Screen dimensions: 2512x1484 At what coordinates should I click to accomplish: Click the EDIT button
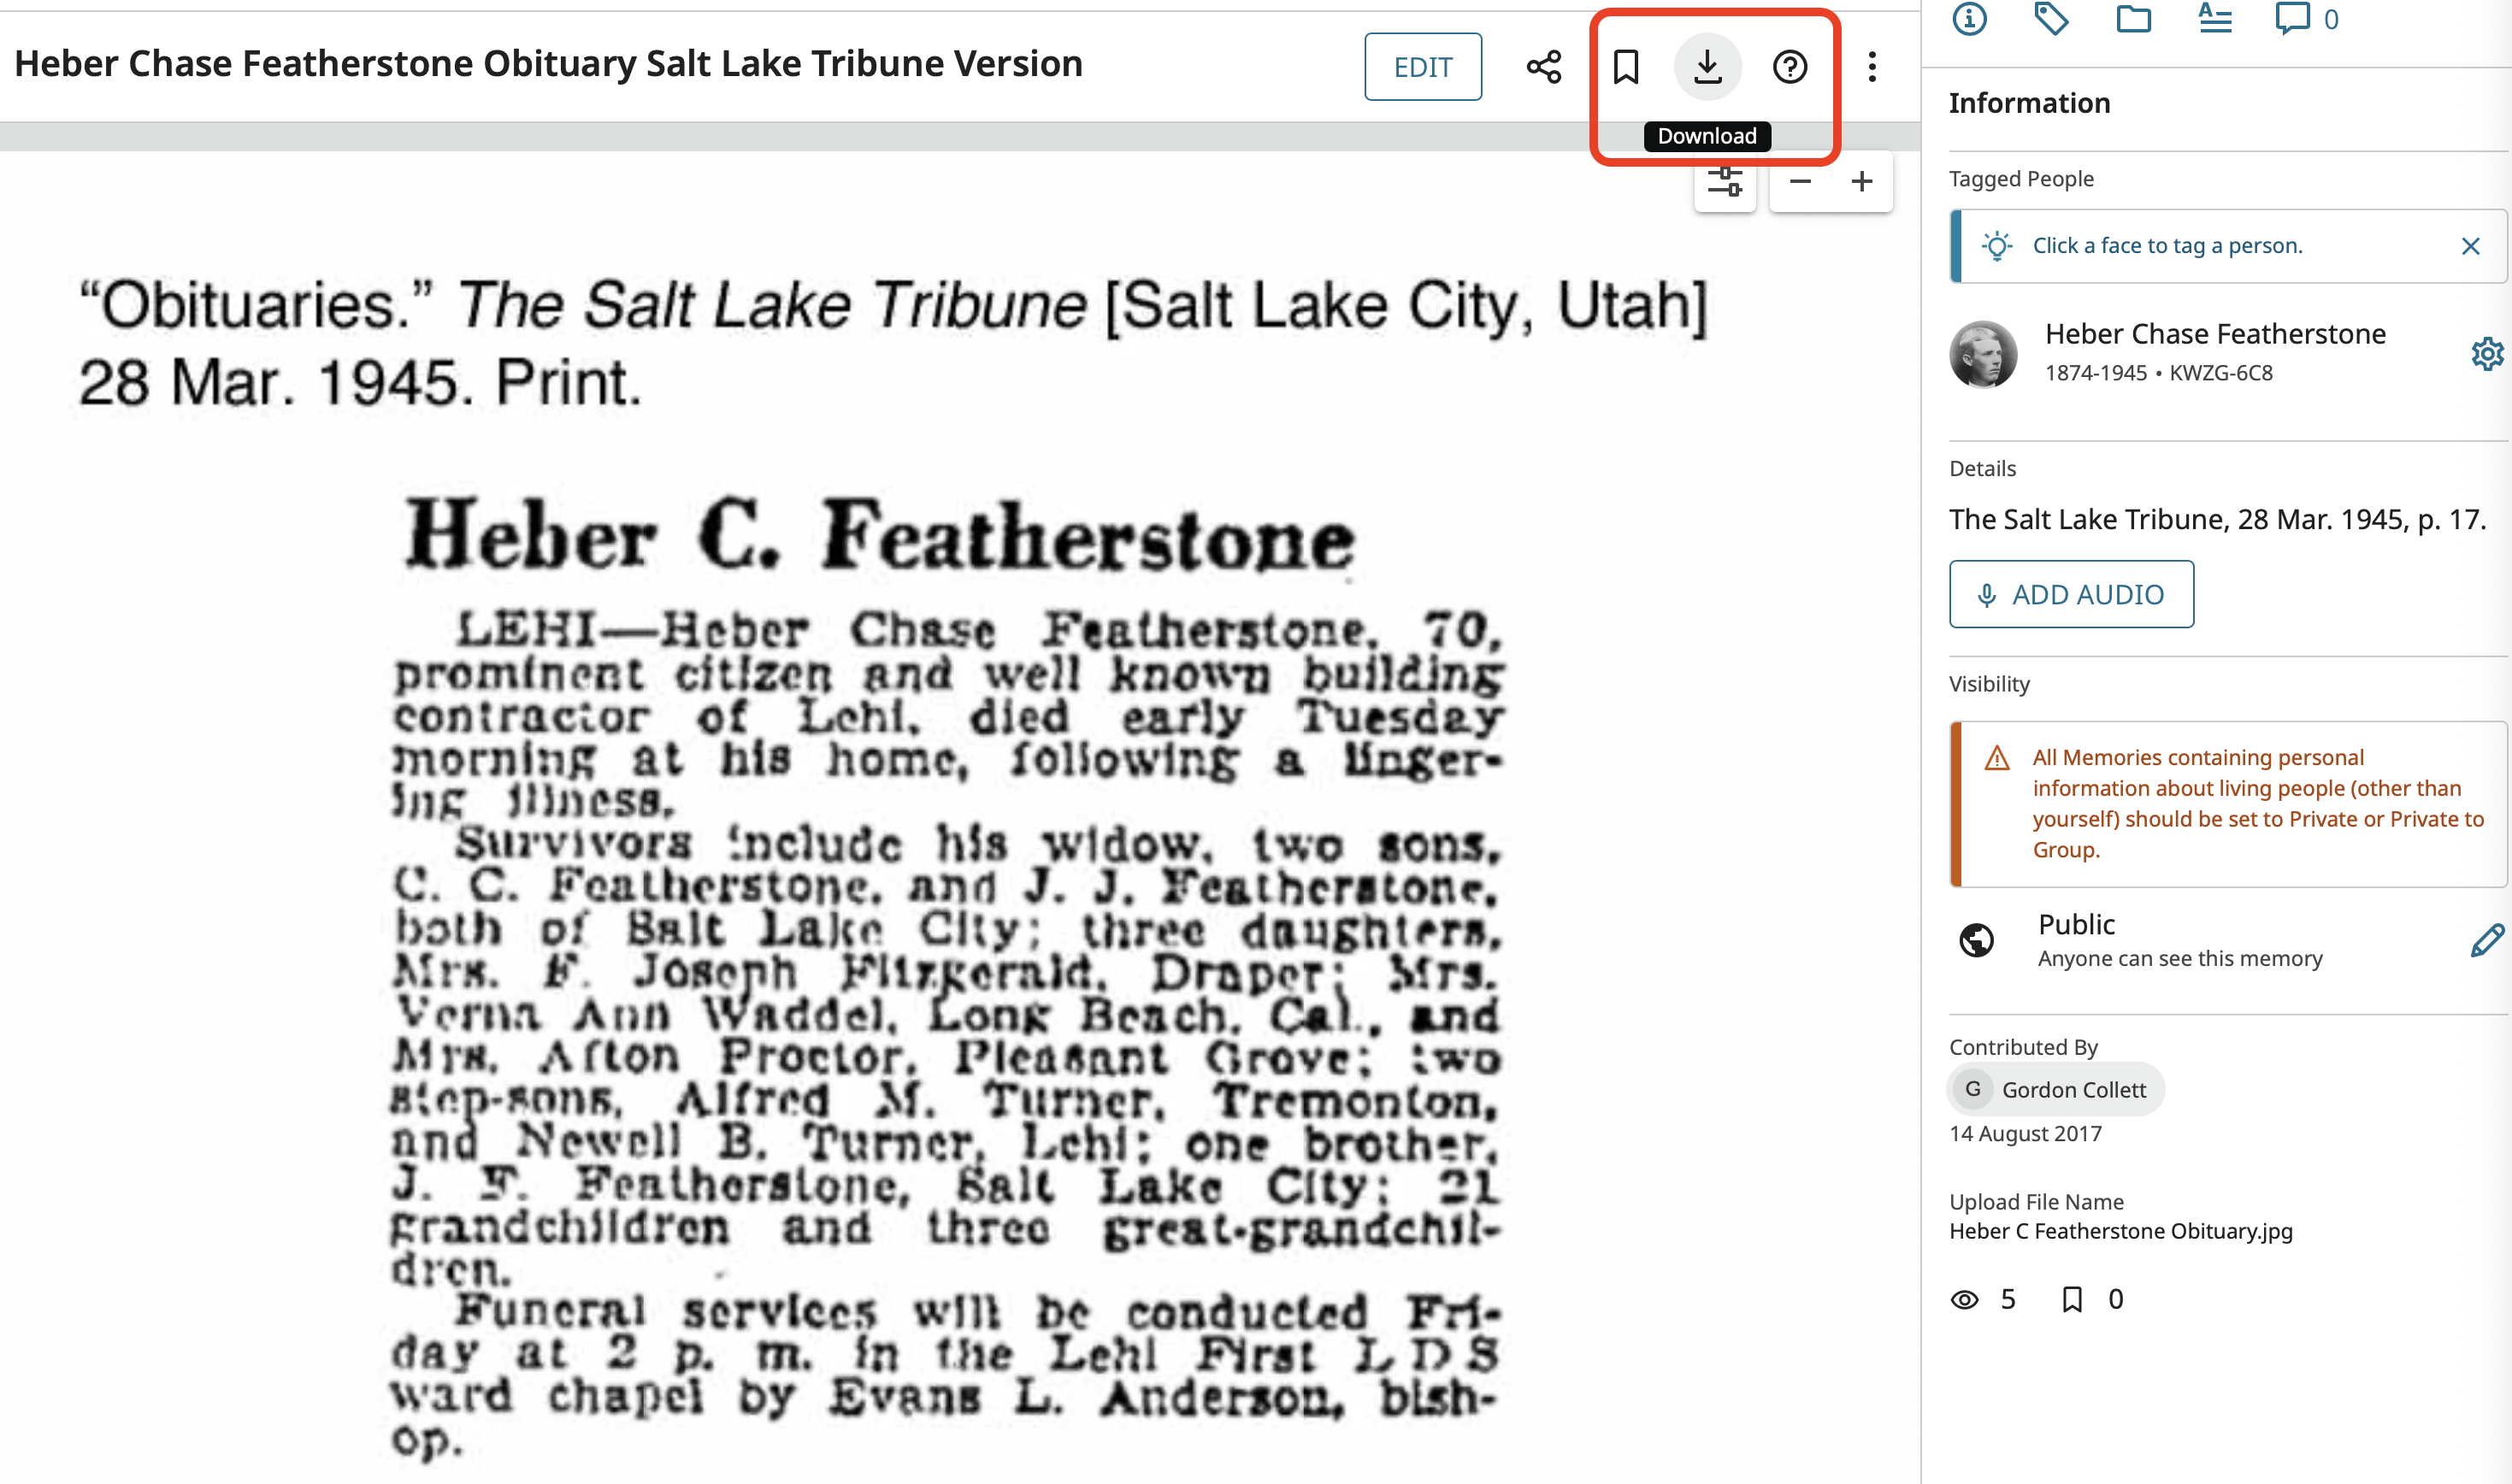click(x=1423, y=67)
